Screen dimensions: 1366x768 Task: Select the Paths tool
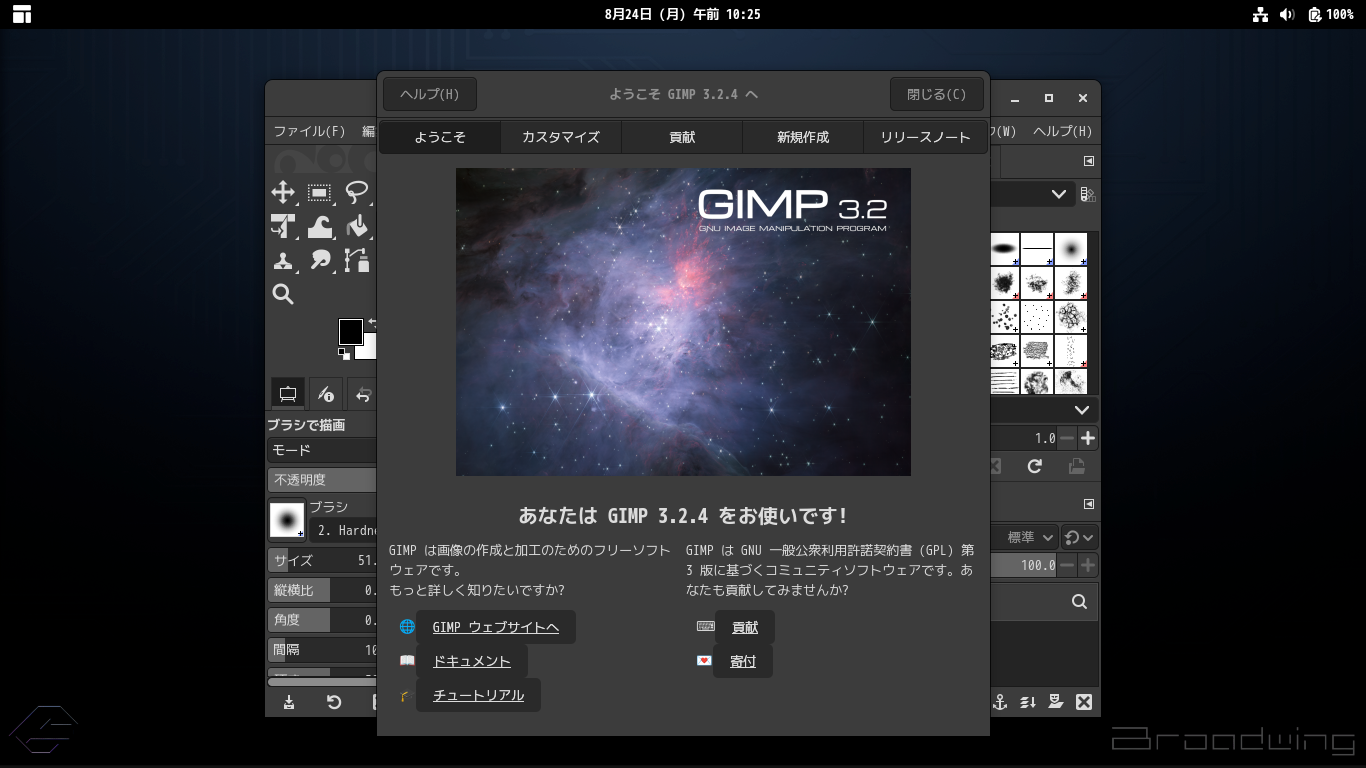point(357,261)
